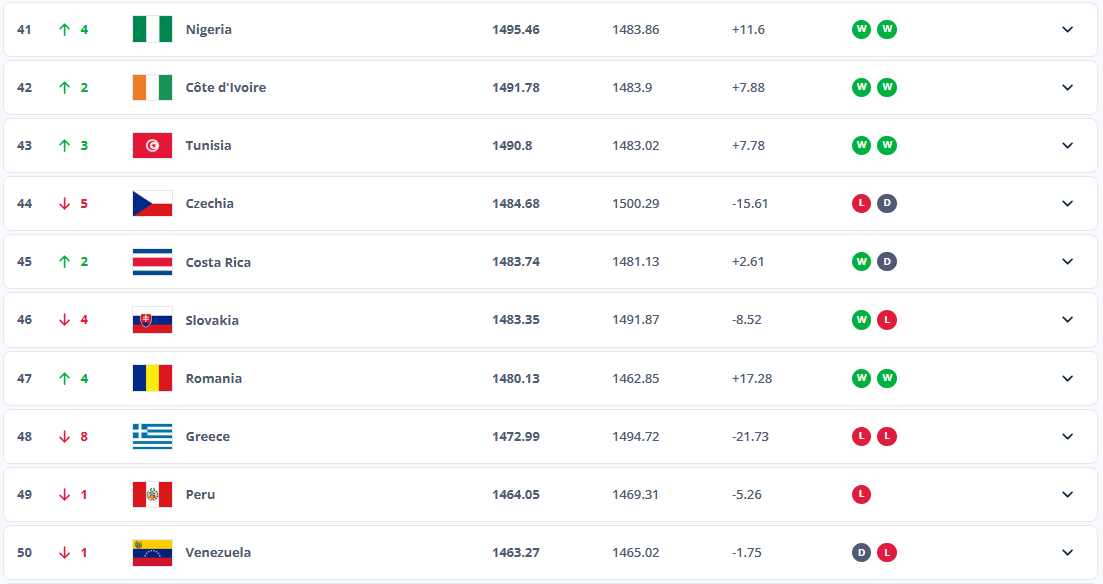Click Tunisia's total points 1490.8
The height and width of the screenshot is (584, 1103).
[512, 145]
